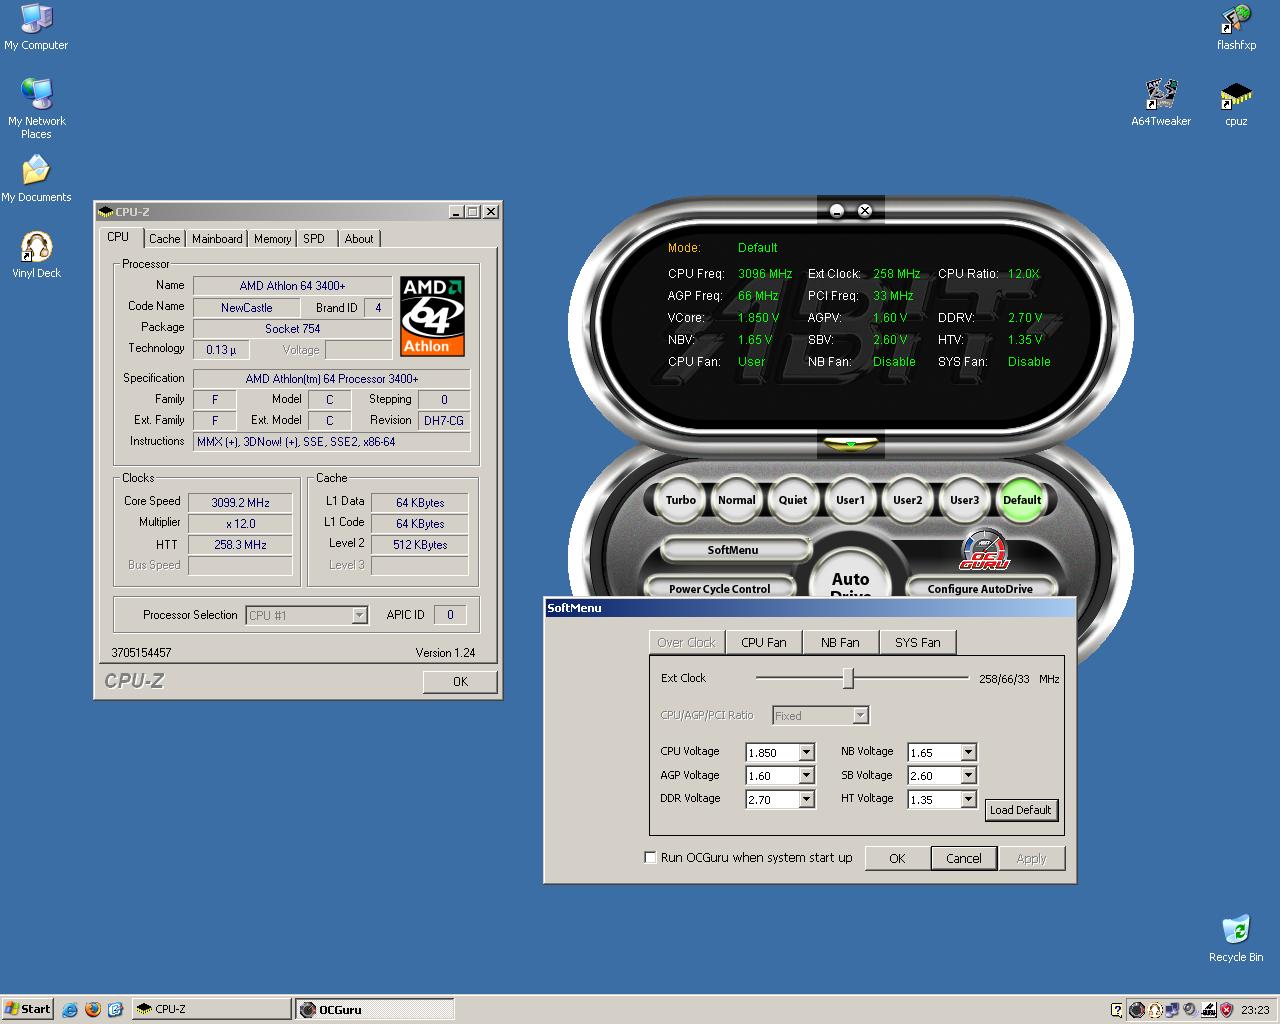Open the My Computer desktop icon
The image size is (1280, 1024).
pos(36,27)
